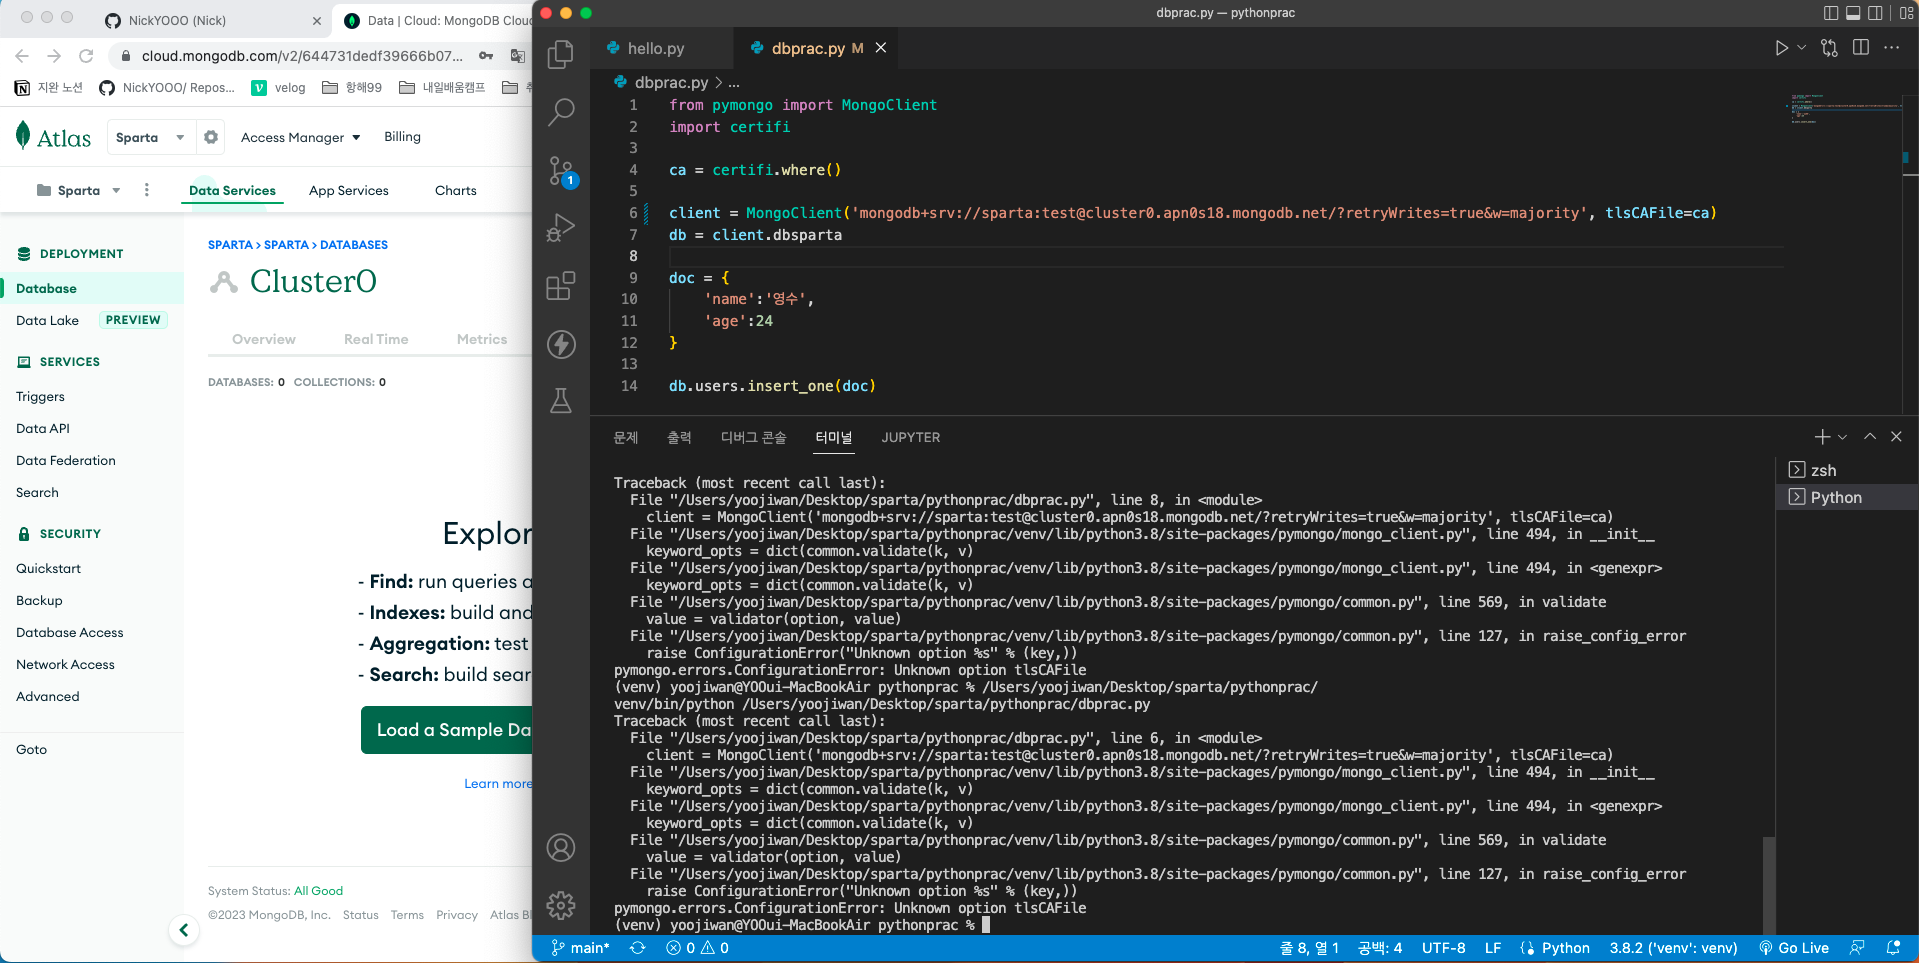The image size is (1919, 963).
Task: Expand the breadcrumb ellipsis after dbprac.py
Action: (x=734, y=83)
